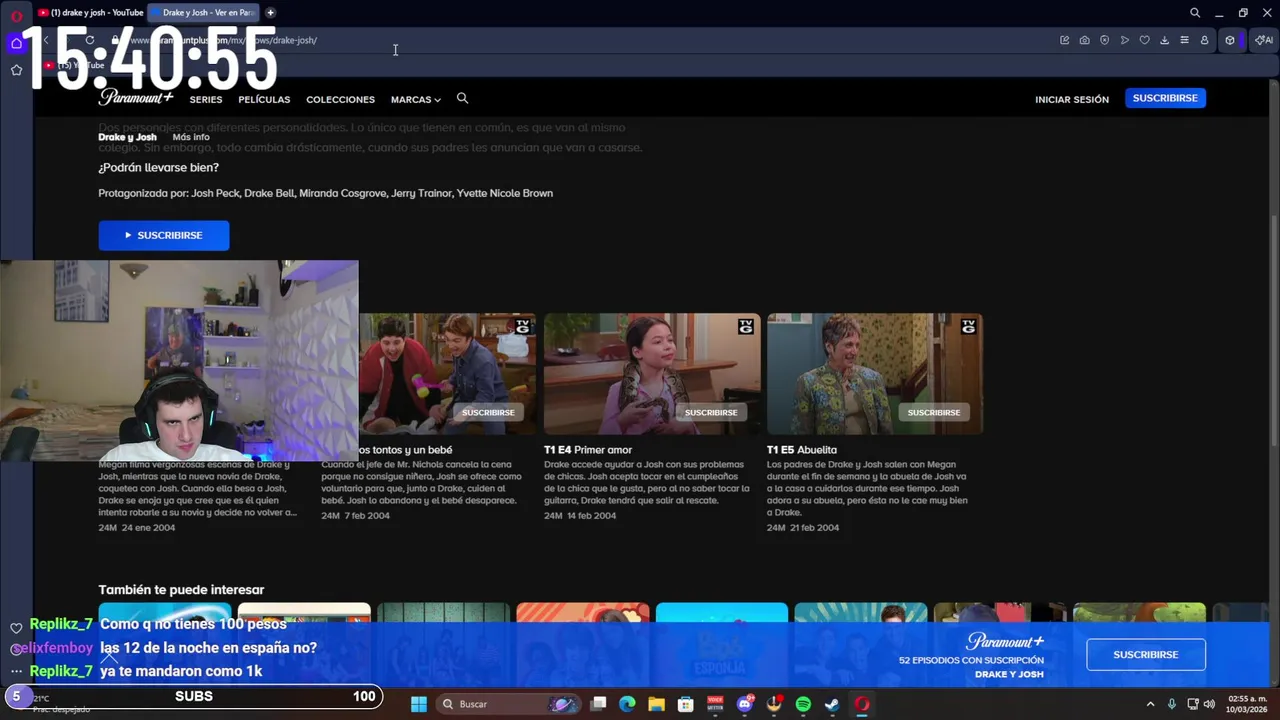Open the Opera menu logo icon

click(x=16, y=15)
